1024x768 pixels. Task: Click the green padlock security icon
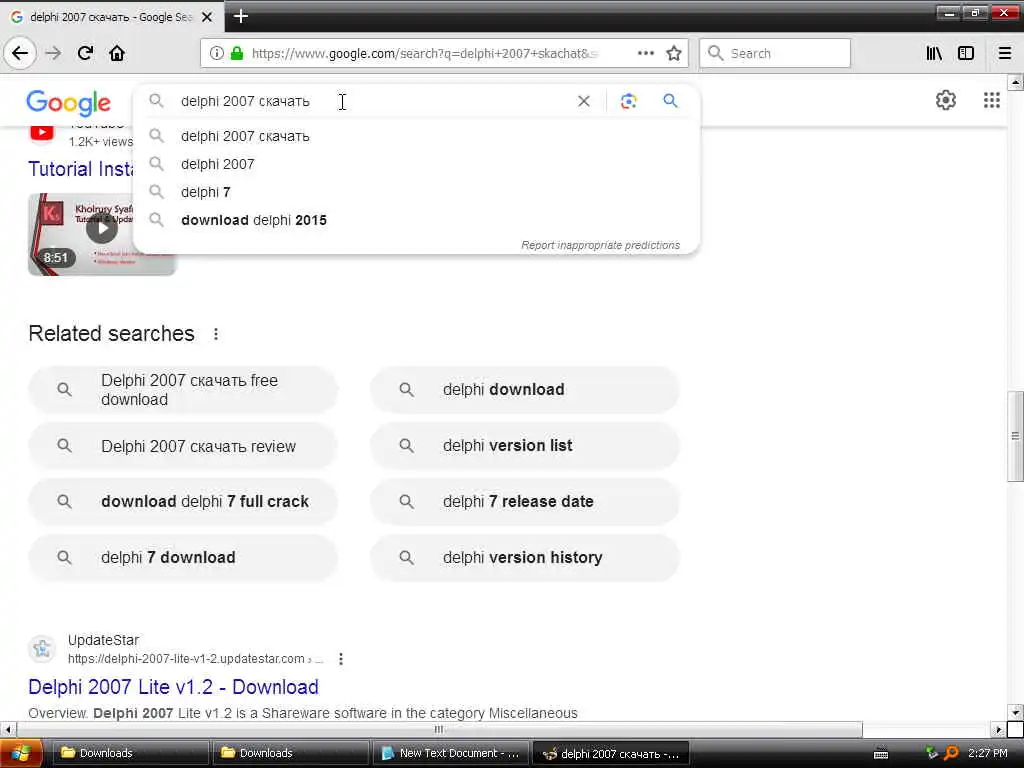coord(237,54)
